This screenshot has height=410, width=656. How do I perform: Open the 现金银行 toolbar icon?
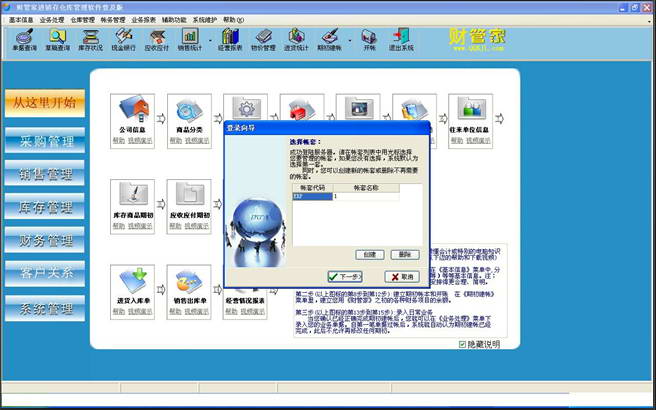pyautogui.click(x=123, y=40)
